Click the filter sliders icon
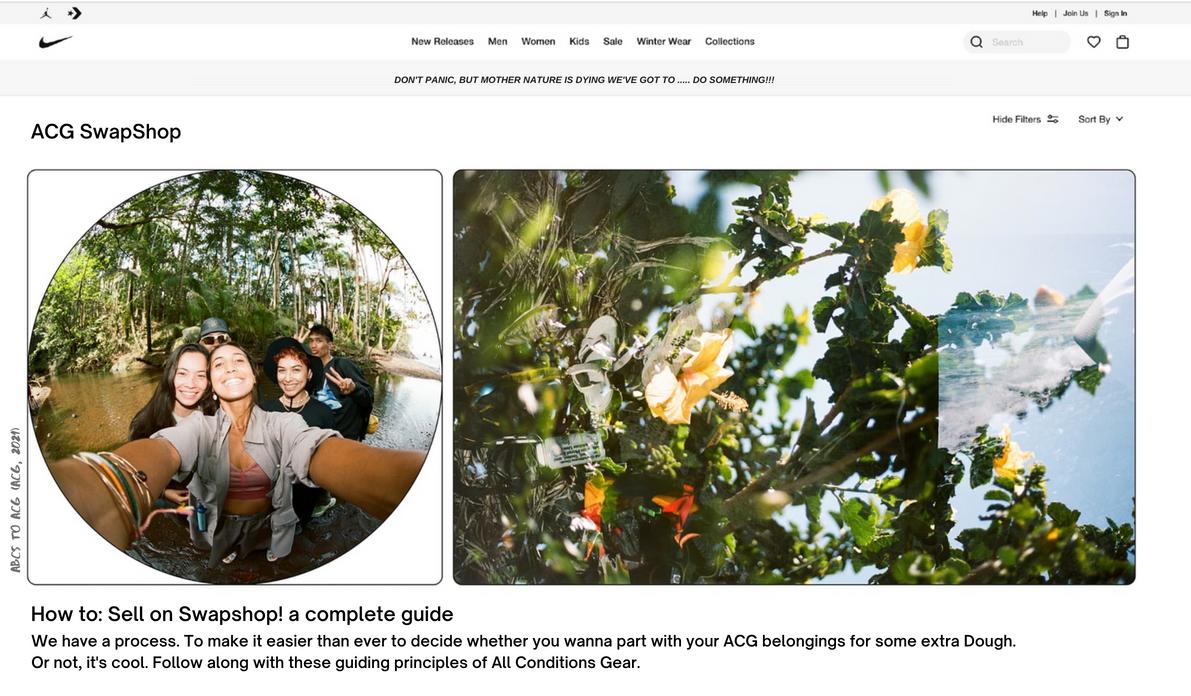The width and height of the screenshot is (1191, 696). (x=1053, y=119)
